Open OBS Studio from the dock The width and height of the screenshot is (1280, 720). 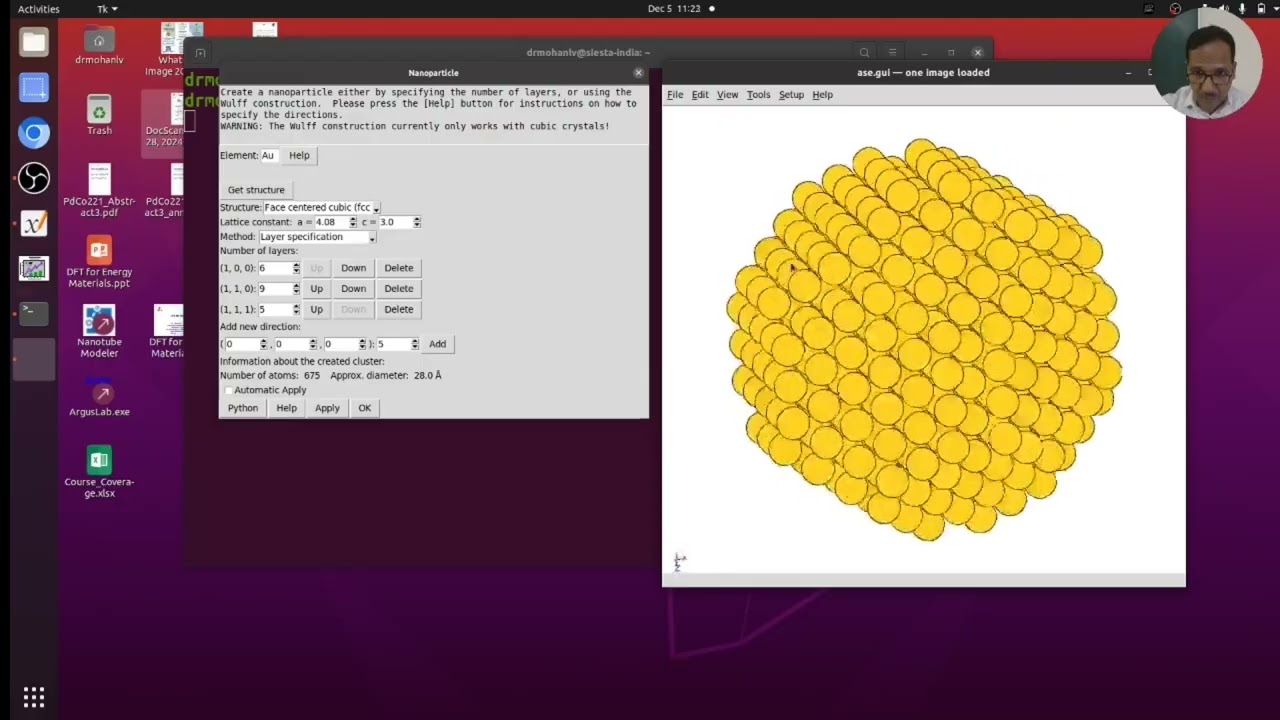33,178
